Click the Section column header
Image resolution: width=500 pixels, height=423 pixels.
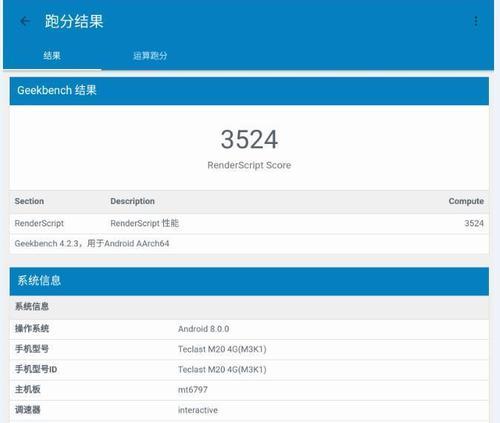coord(29,201)
